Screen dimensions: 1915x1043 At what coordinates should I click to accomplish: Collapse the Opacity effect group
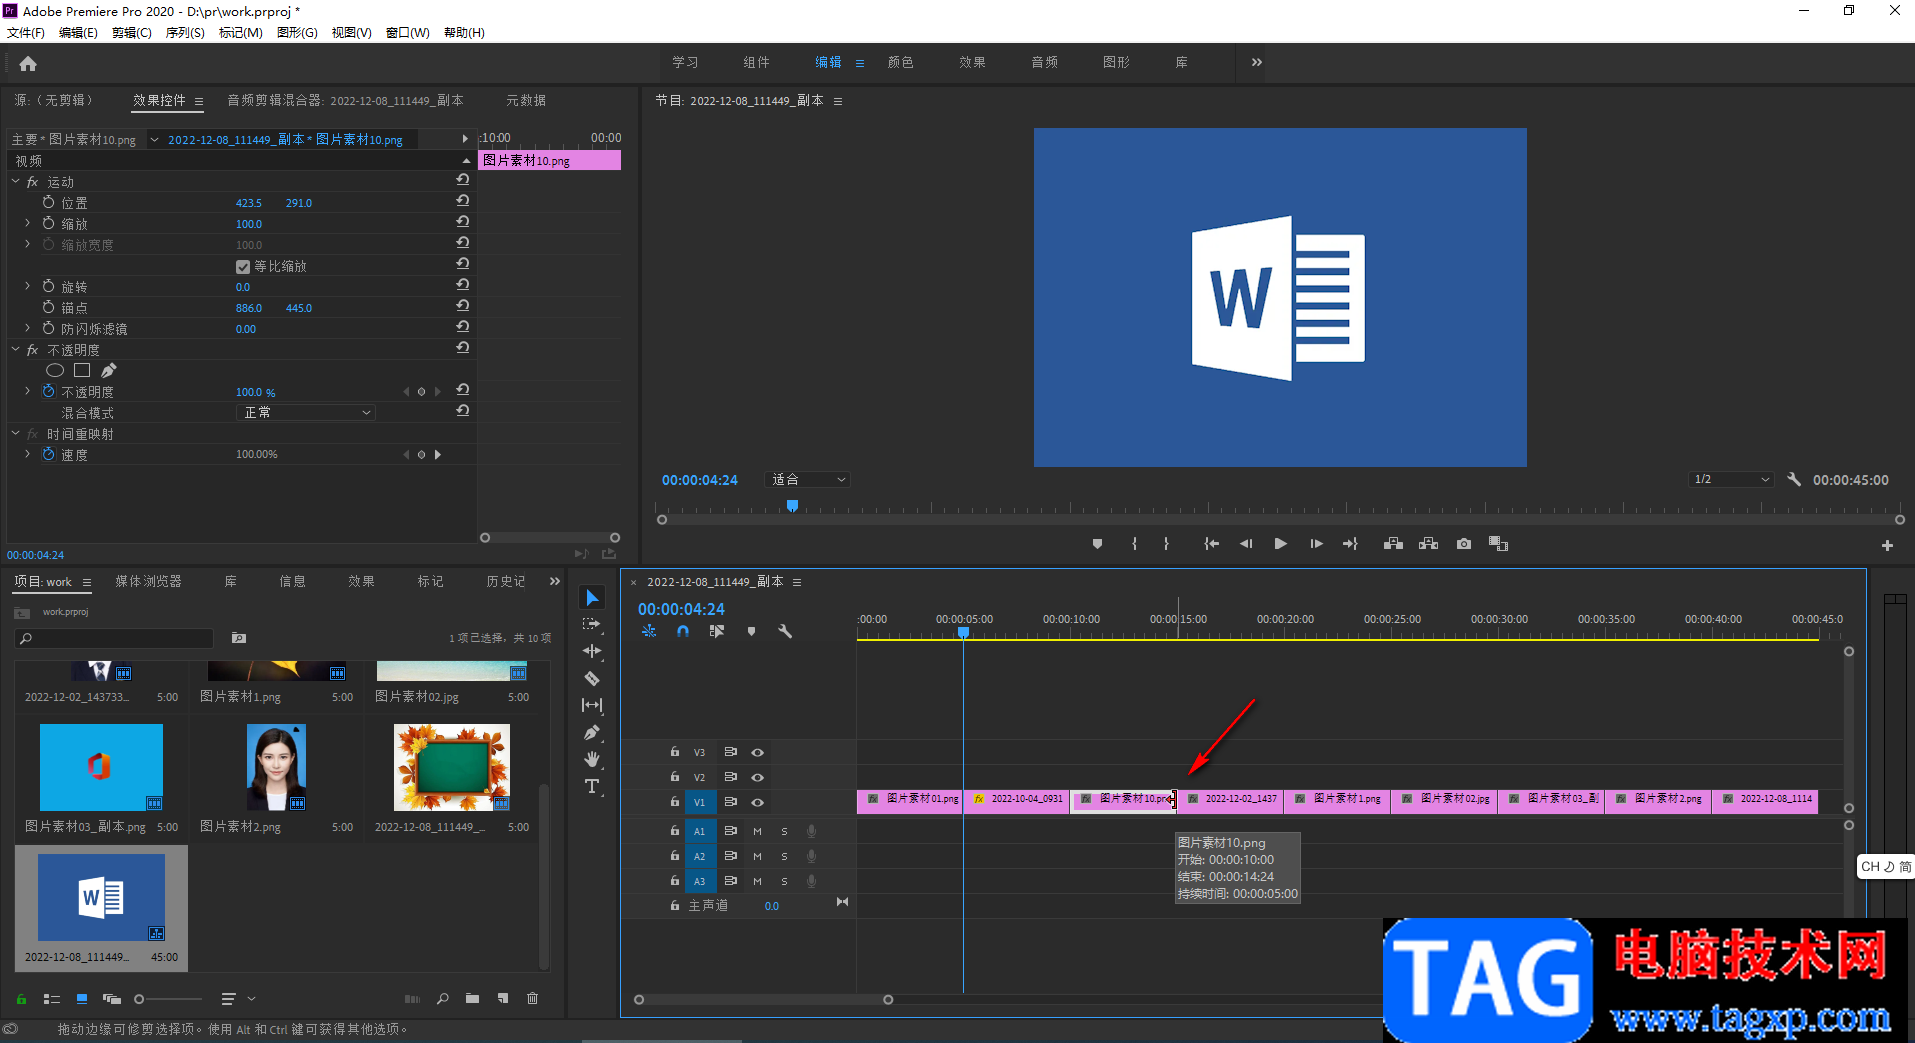15,349
